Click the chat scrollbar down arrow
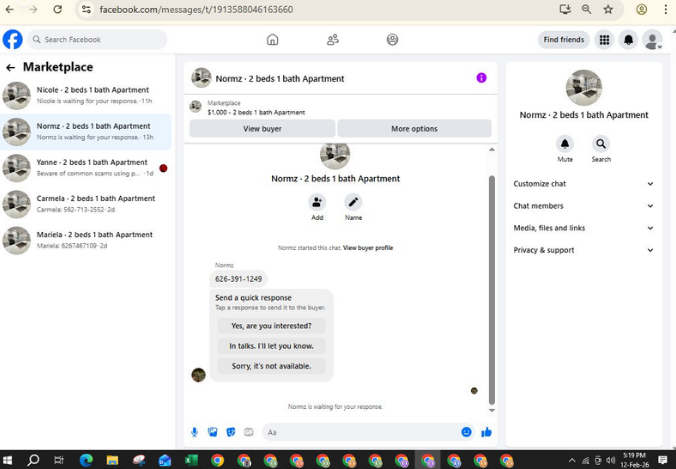The image size is (676, 469). 491,410
